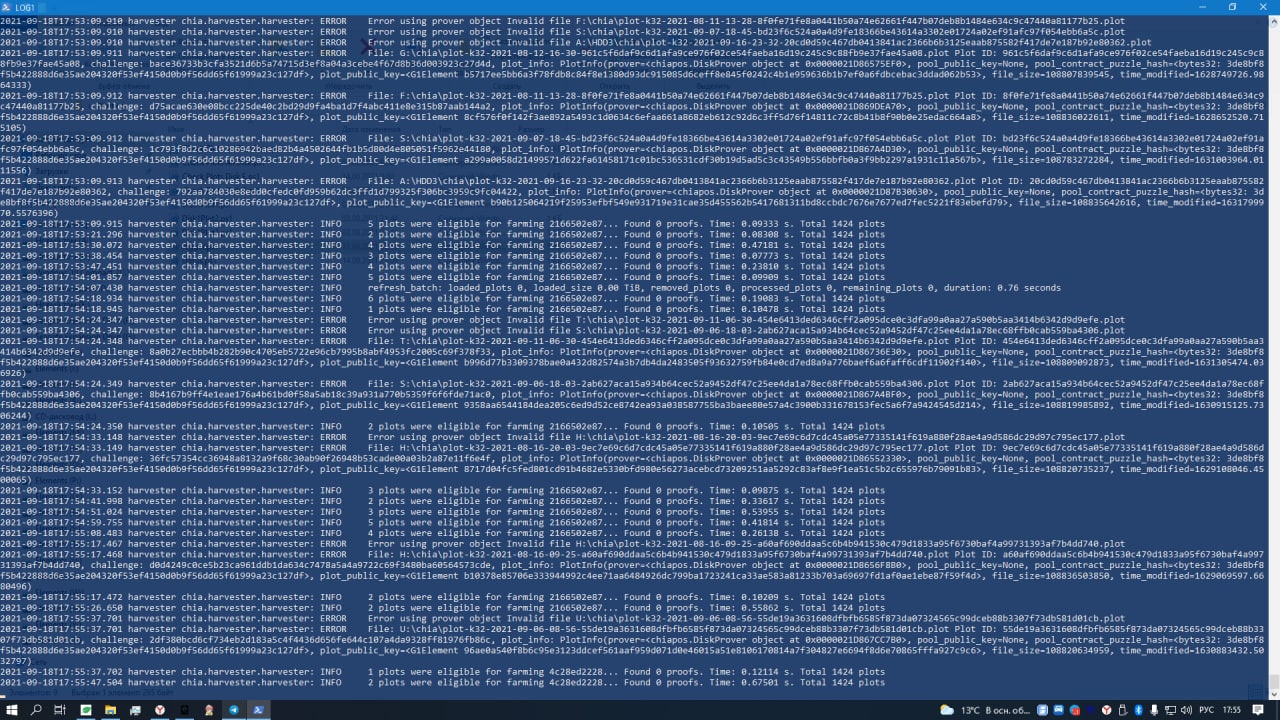Open Bluetooth tray icon
Image resolution: width=1280 pixels, height=720 pixels.
(1139, 710)
